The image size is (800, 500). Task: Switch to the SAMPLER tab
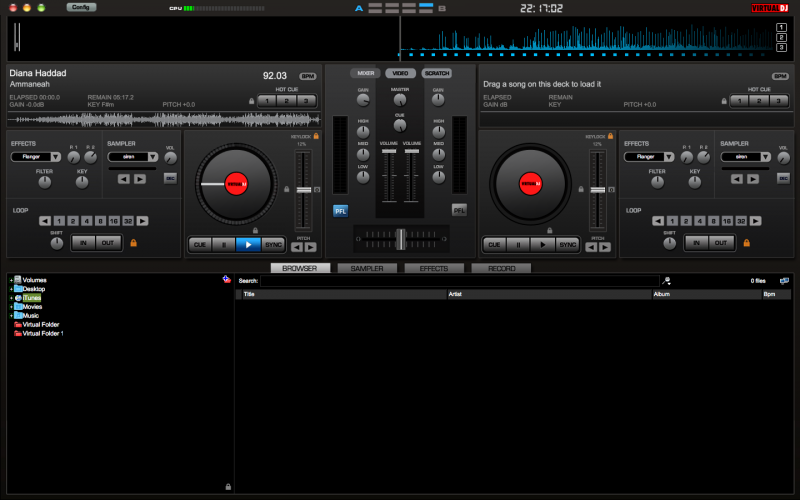point(367,268)
